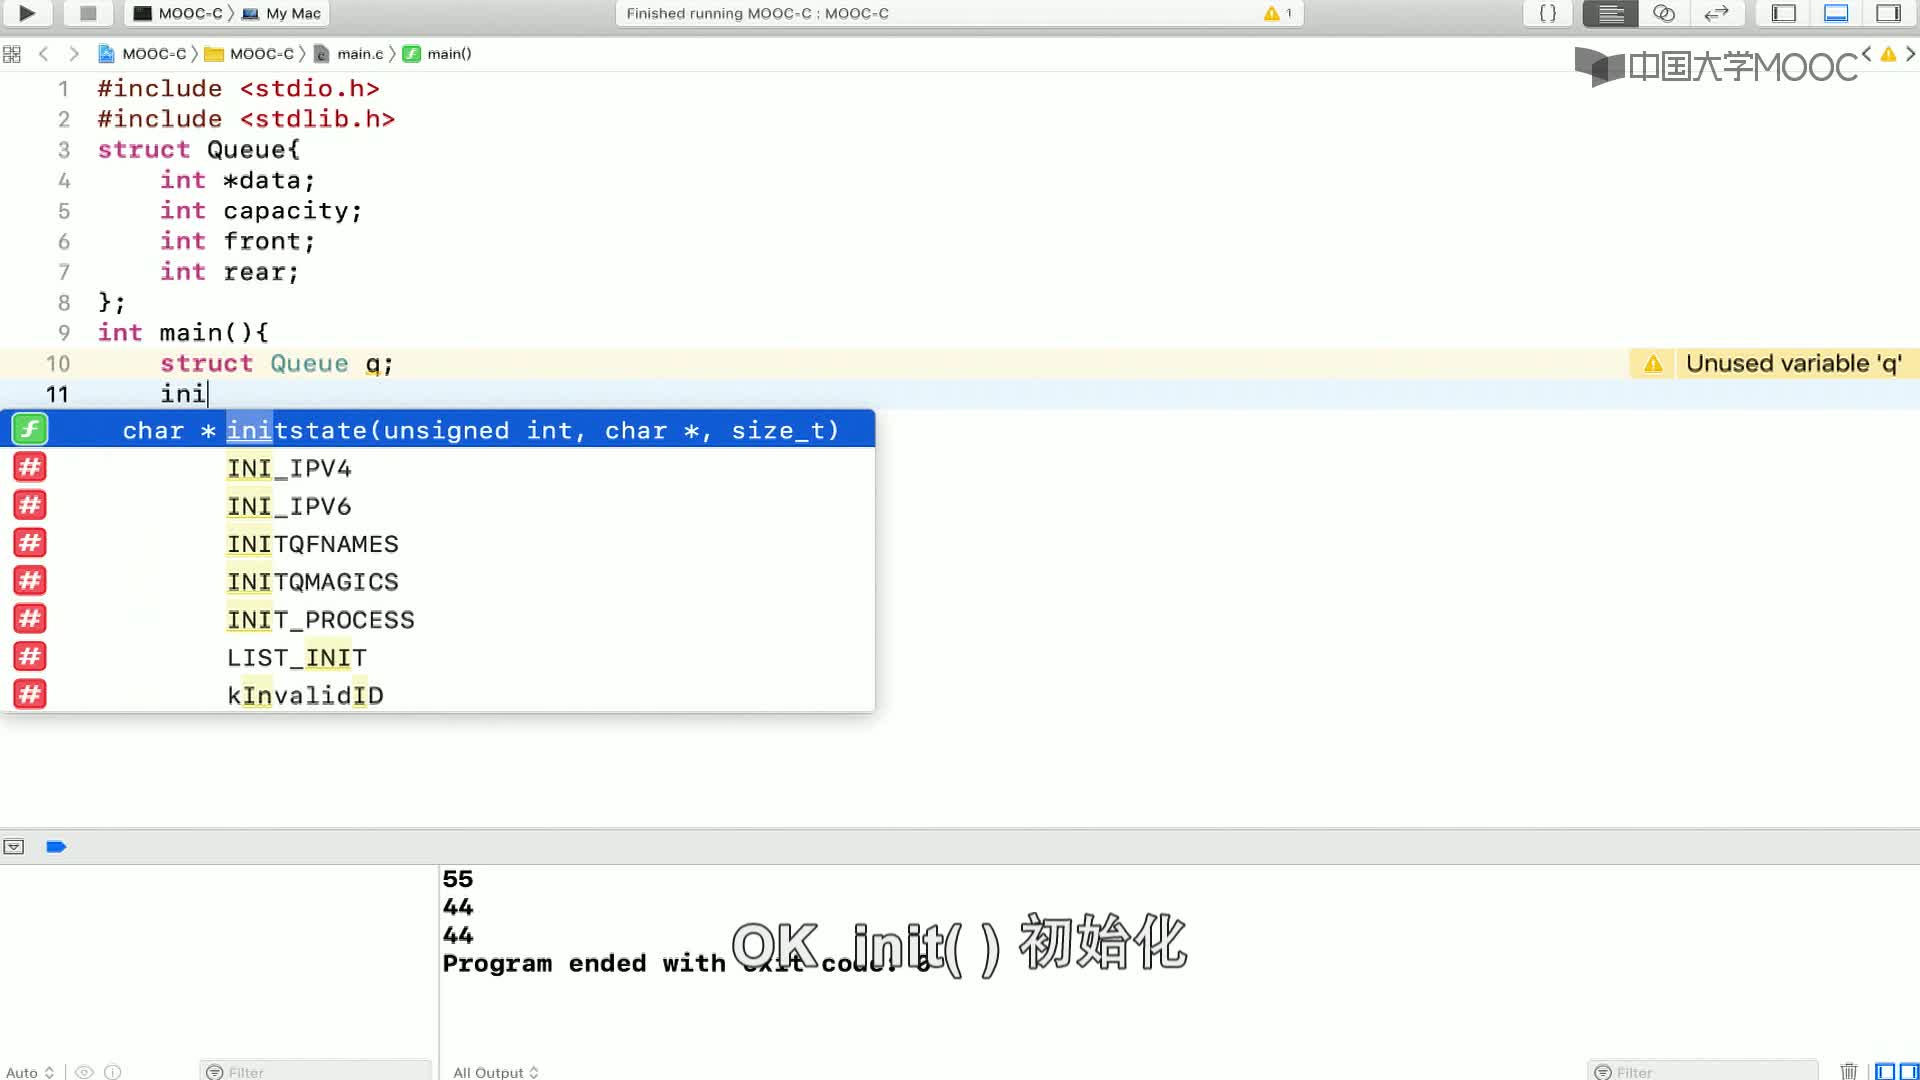Go back in editor history
This screenshot has width=1920, height=1080.
(43, 54)
